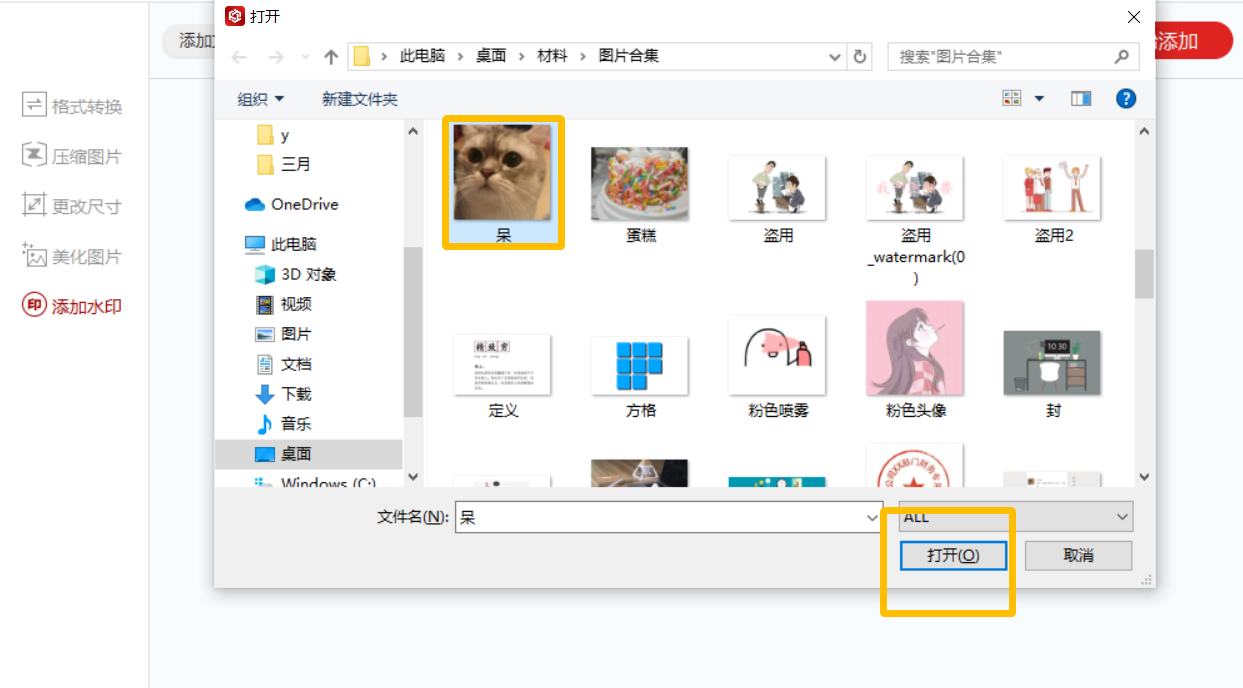Image resolution: width=1243 pixels, height=688 pixels.
Task: Open the 下载 folder in the tree
Action: pos(284,394)
